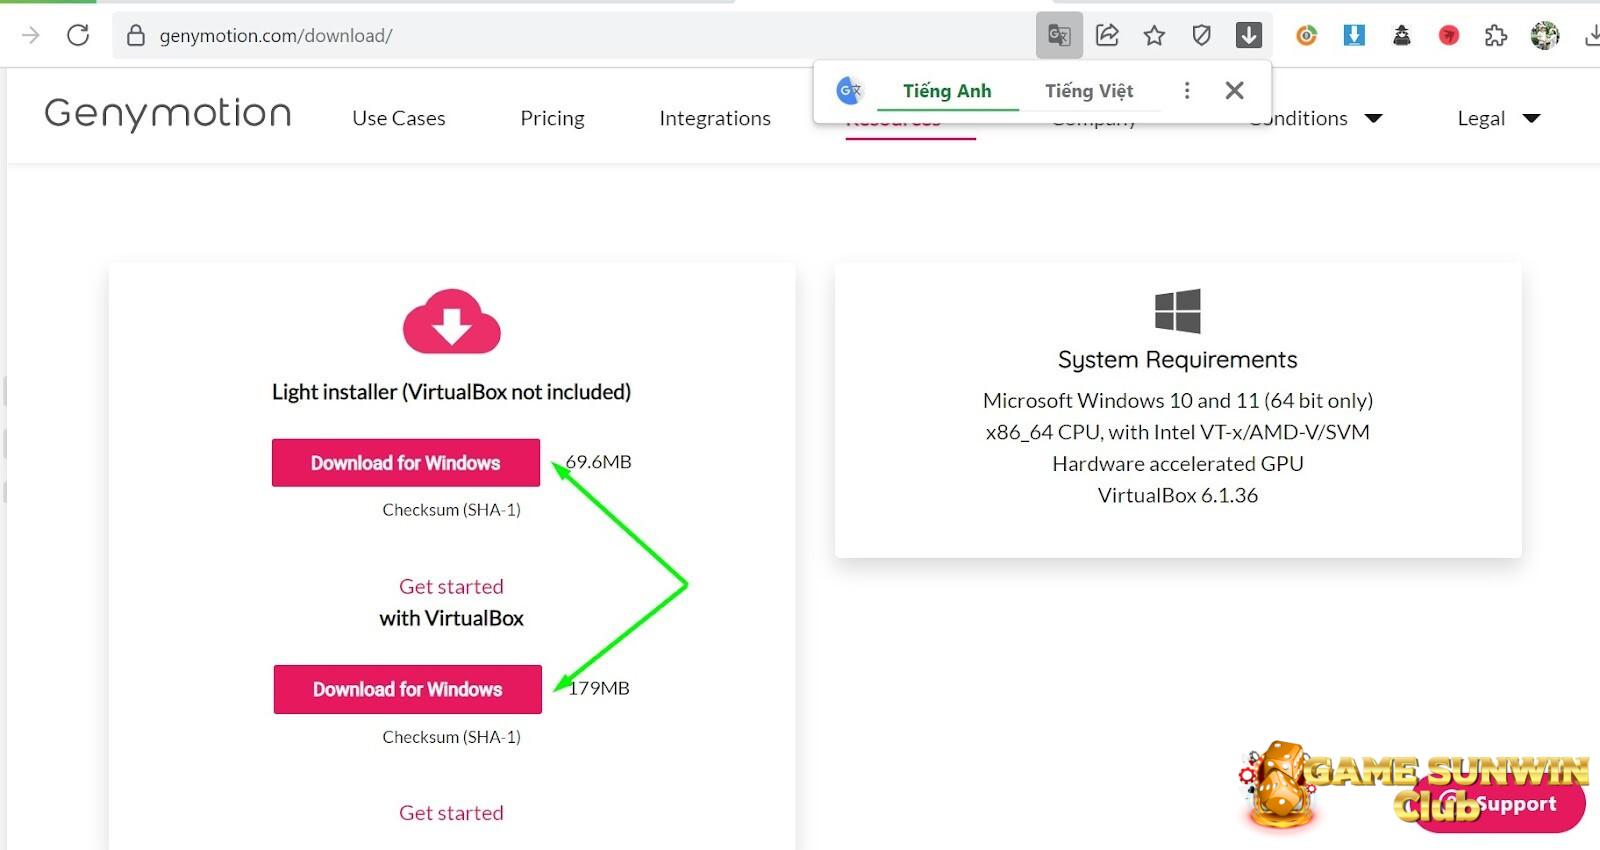Open Checksum (SHA-1) under 179MB download

click(x=451, y=737)
